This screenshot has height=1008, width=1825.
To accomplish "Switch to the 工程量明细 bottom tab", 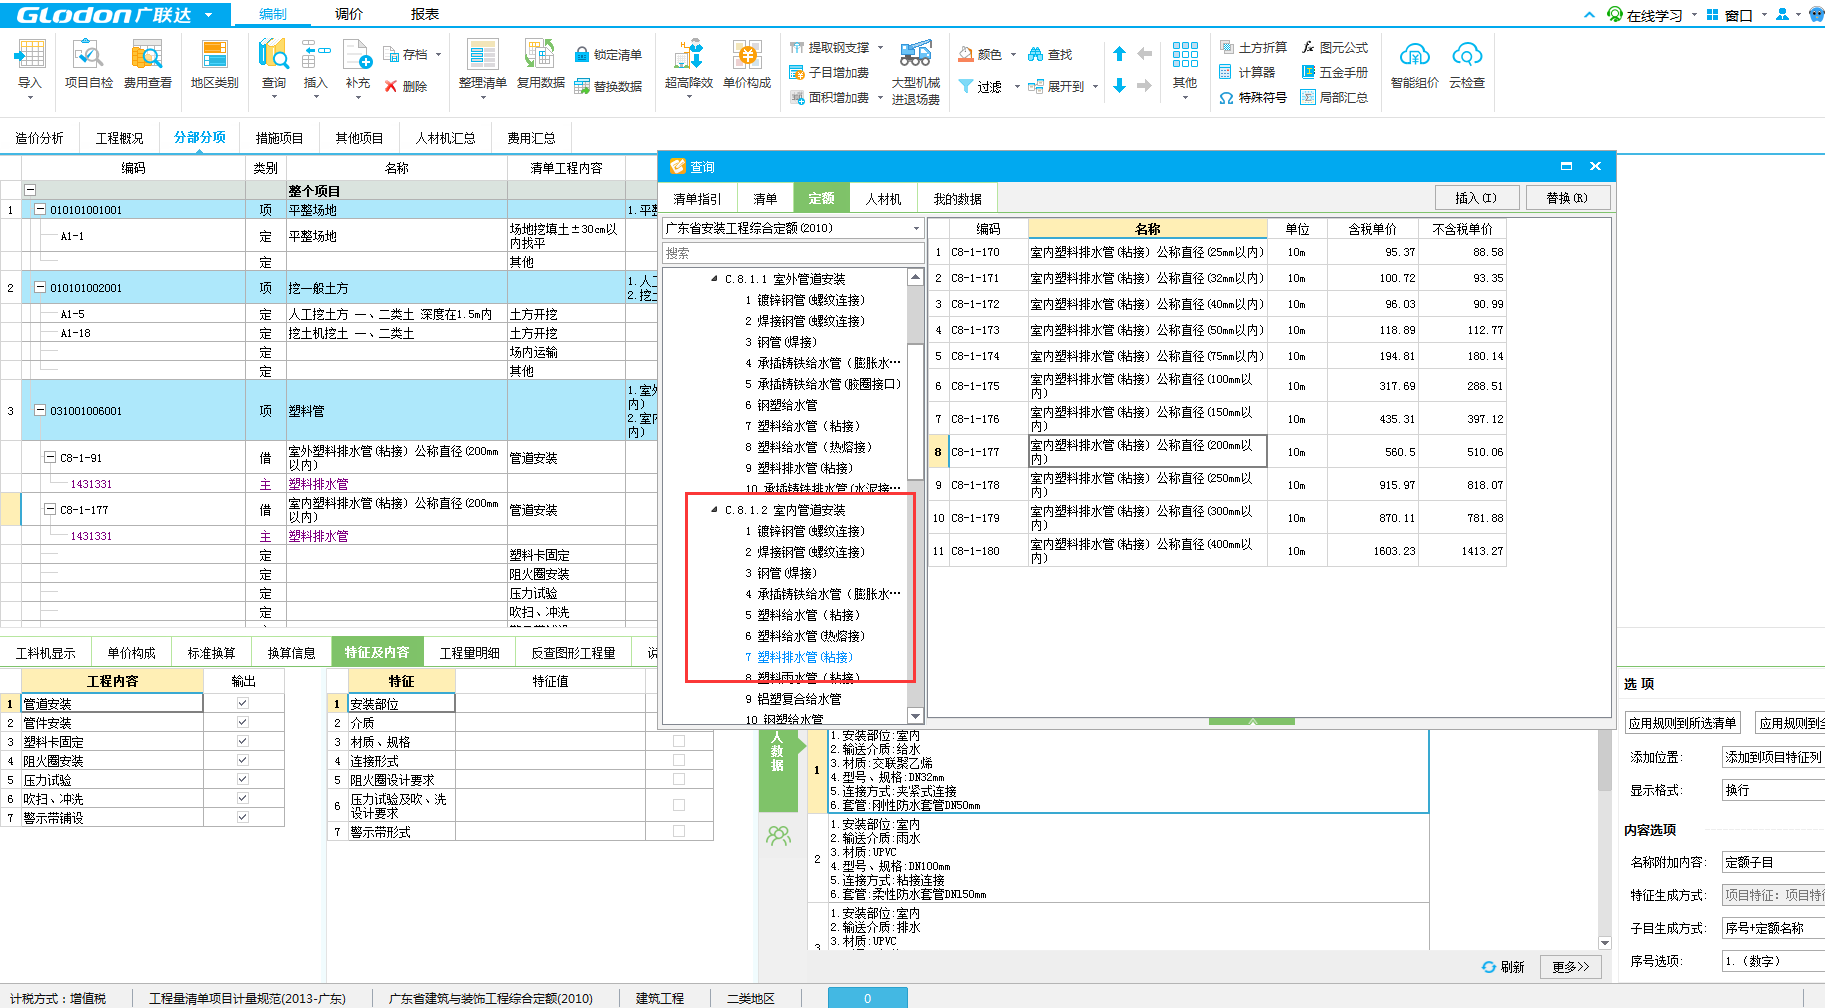I will 470,653.
